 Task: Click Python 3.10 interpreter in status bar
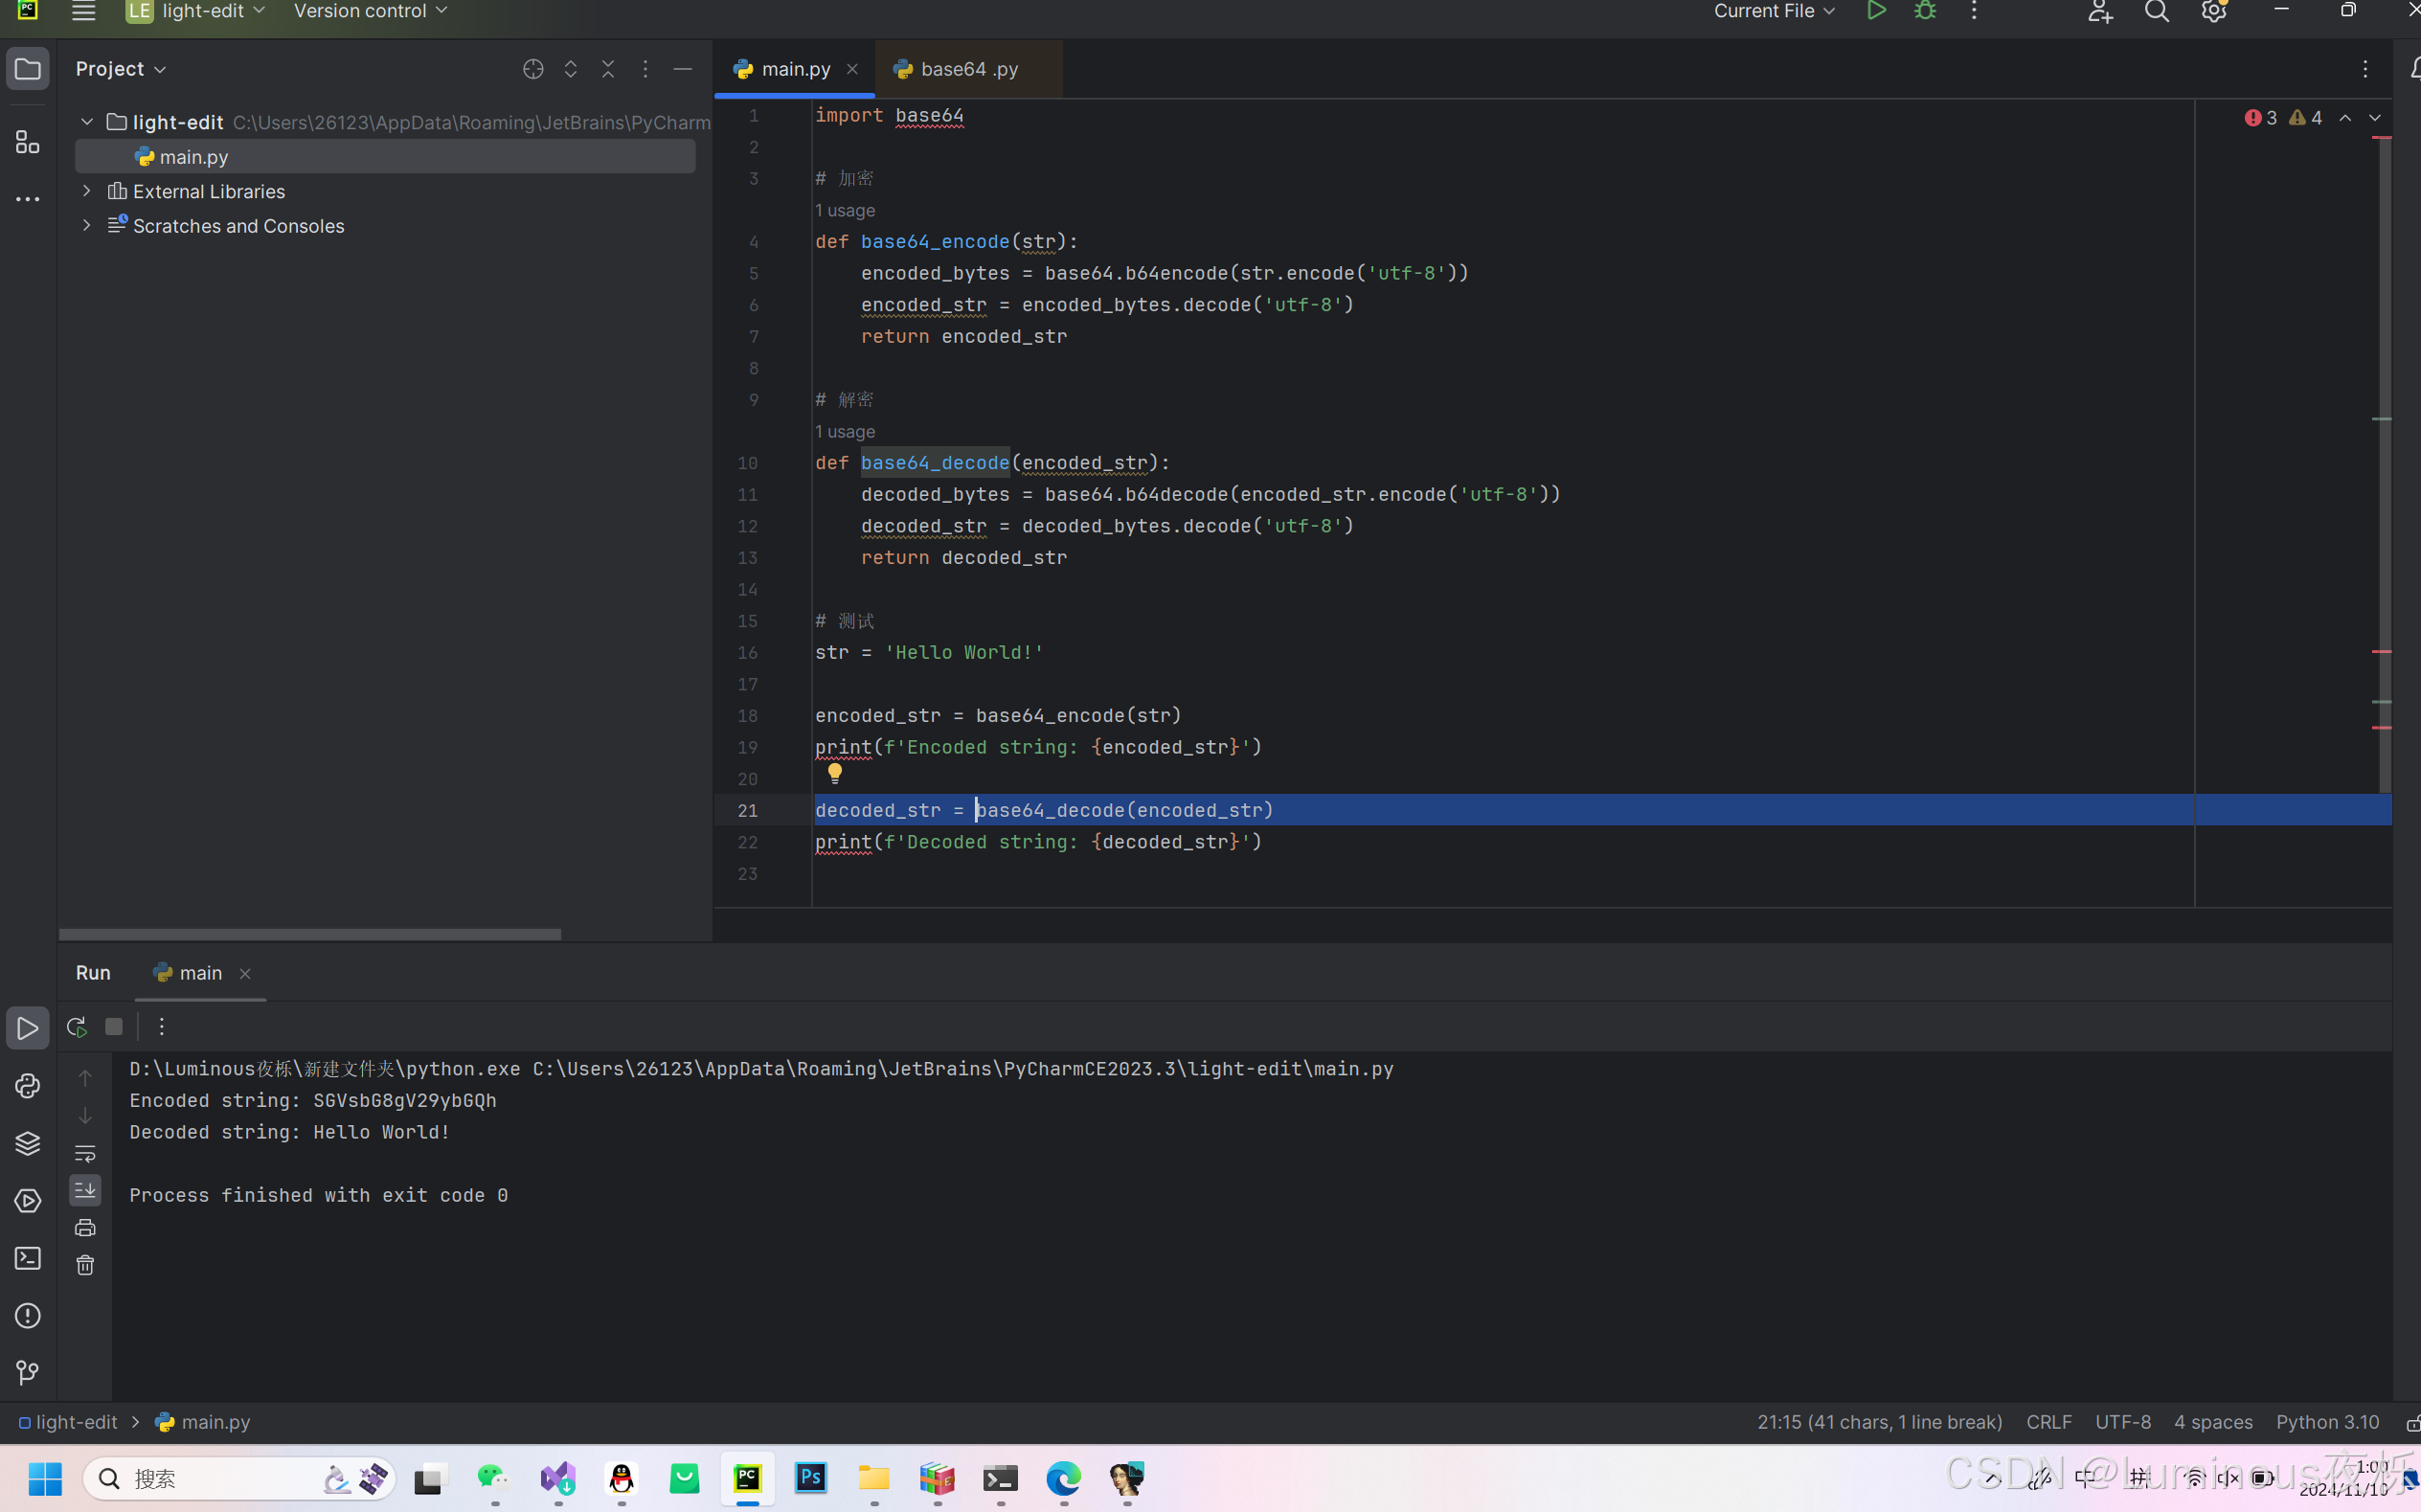tap(2327, 1422)
